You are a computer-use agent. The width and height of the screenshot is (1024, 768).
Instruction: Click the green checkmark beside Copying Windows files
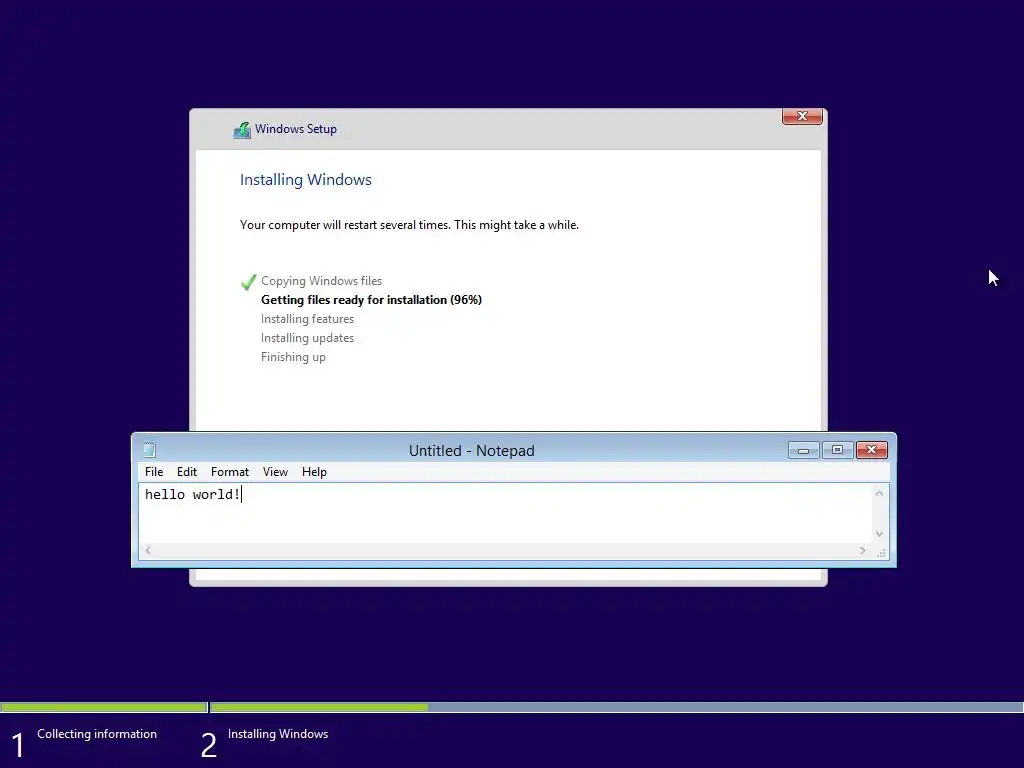tap(248, 281)
